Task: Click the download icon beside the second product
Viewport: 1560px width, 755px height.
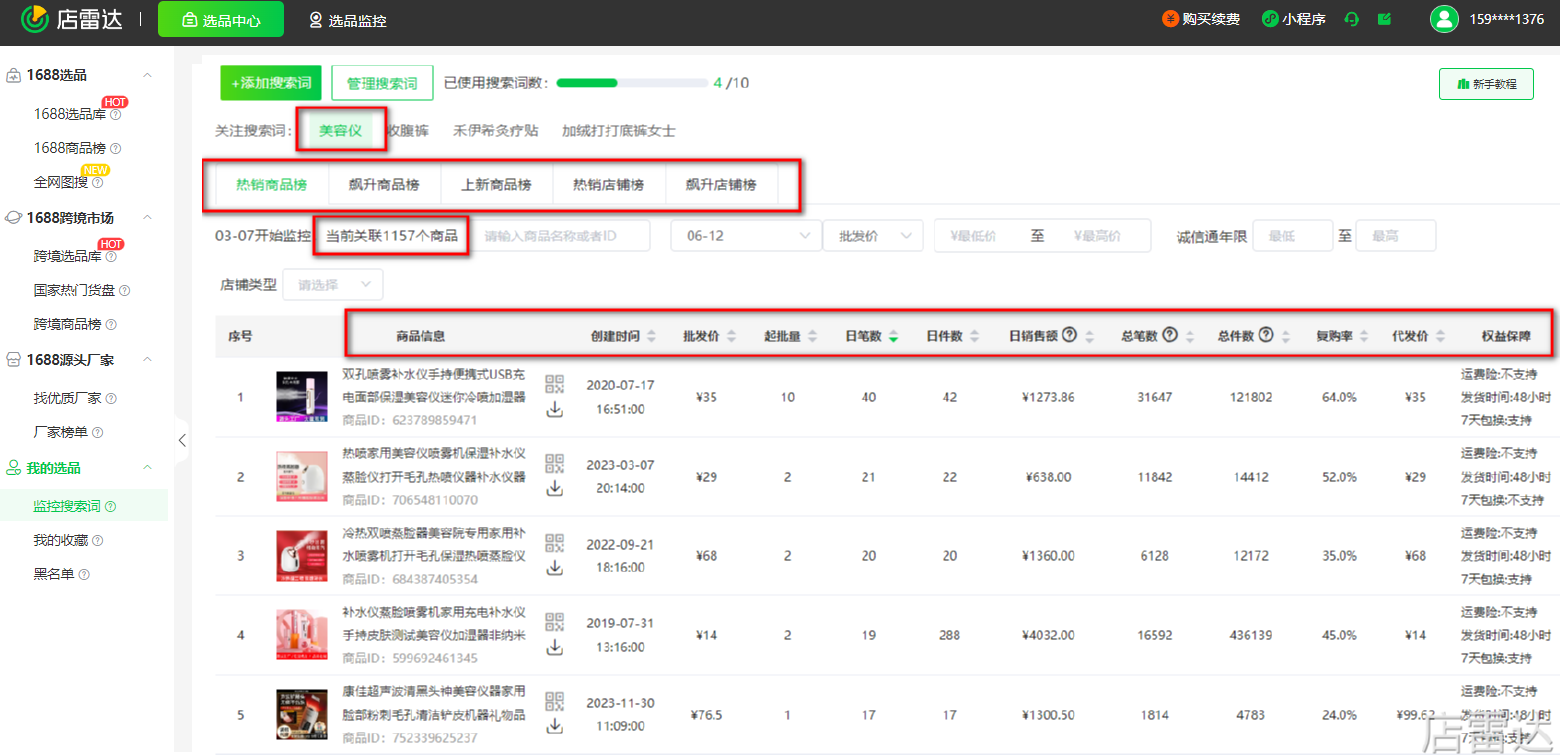Action: (x=555, y=490)
